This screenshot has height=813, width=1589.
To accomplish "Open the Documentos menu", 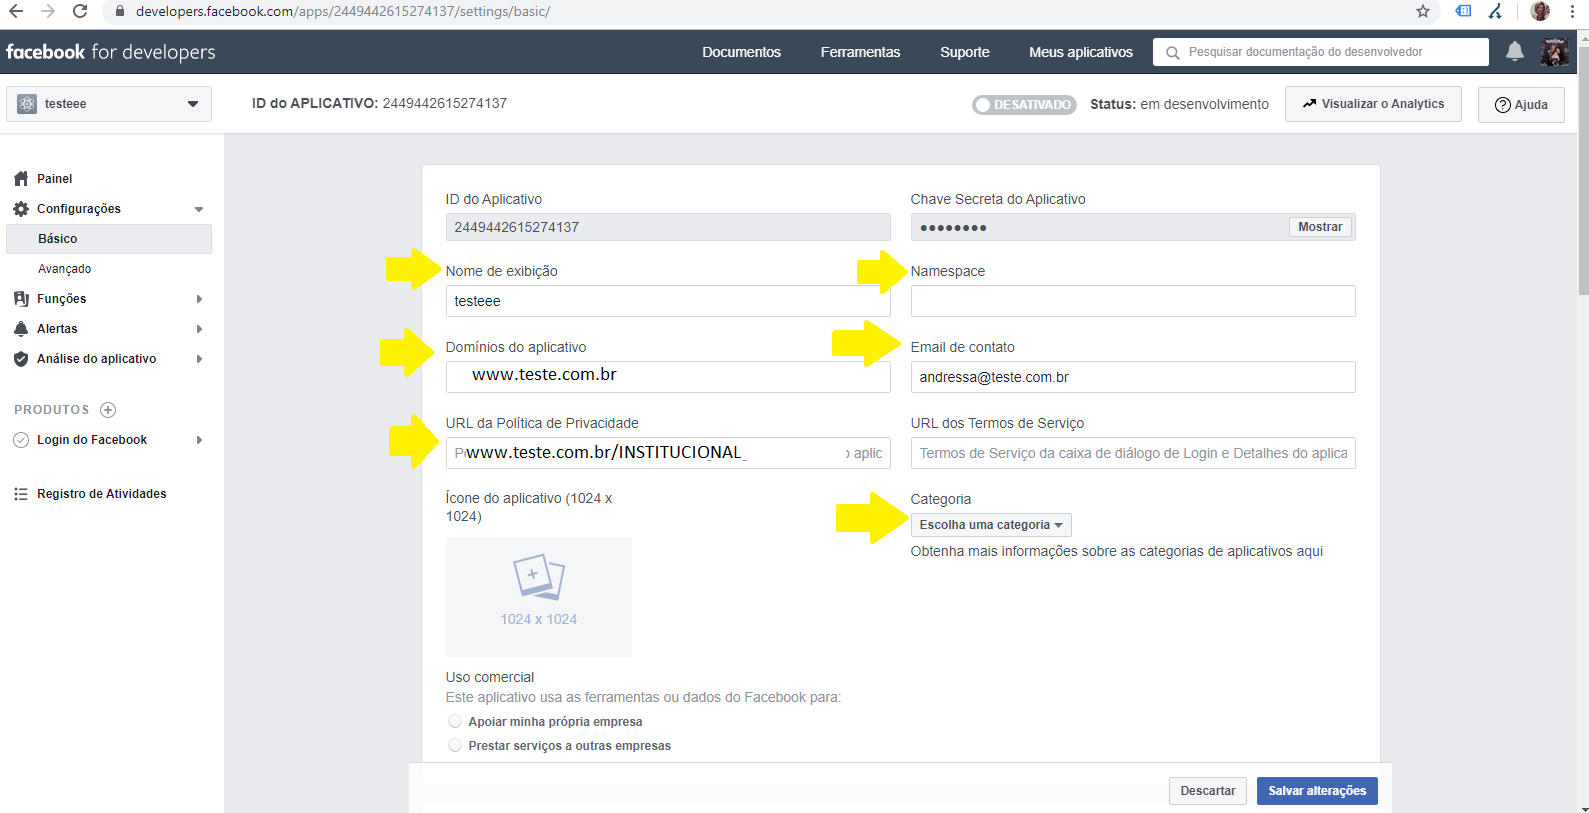I will (741, 52).
